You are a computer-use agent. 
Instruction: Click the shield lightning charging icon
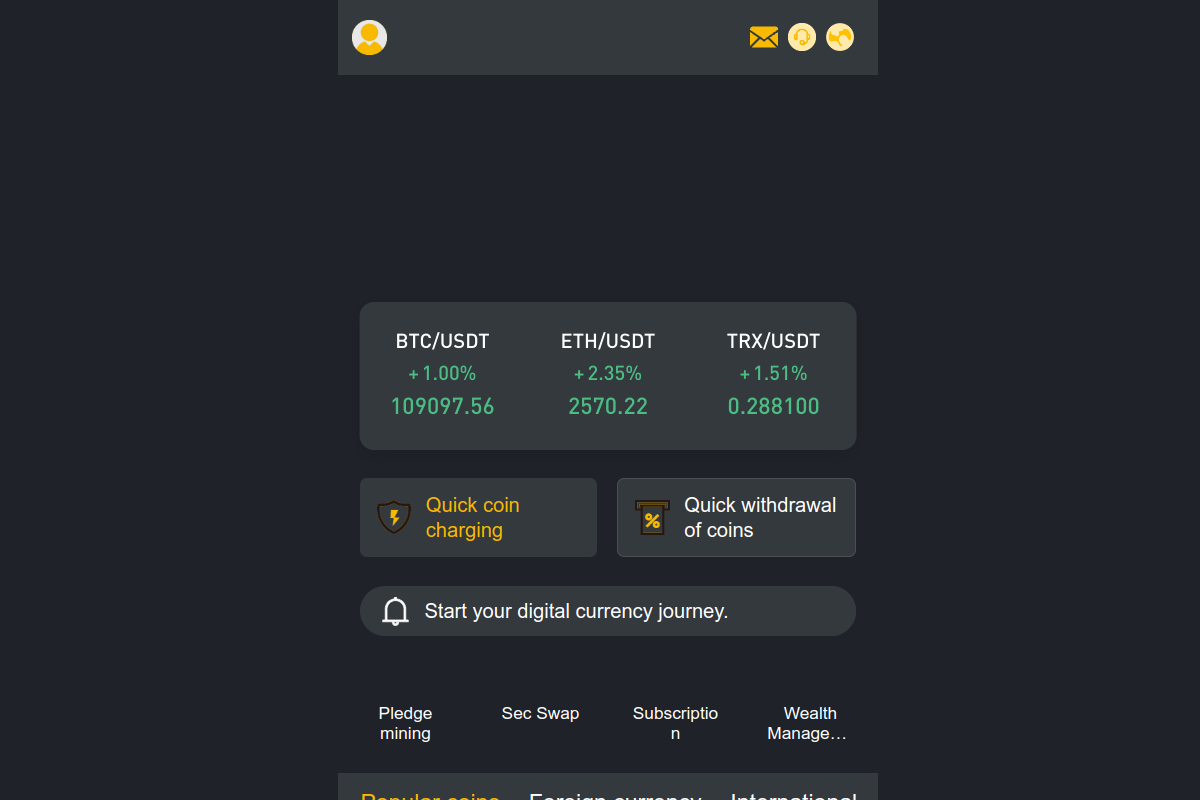click(394, 517)
